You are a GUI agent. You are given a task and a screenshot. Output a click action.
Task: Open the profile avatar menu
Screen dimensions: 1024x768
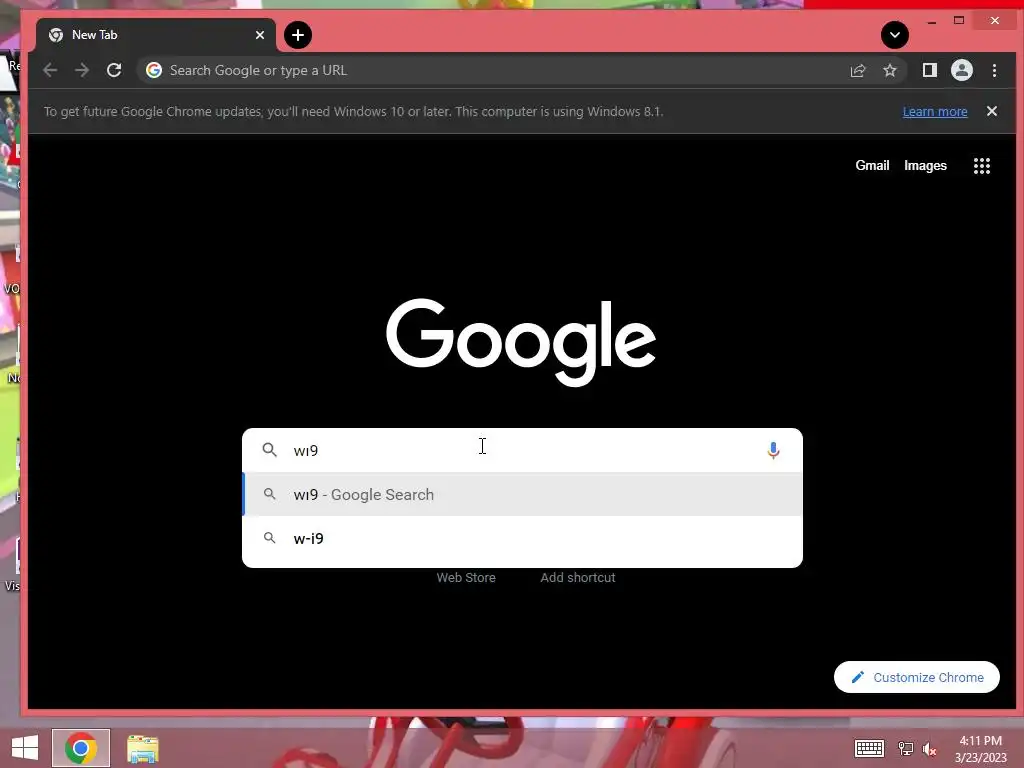coord(962,71)
